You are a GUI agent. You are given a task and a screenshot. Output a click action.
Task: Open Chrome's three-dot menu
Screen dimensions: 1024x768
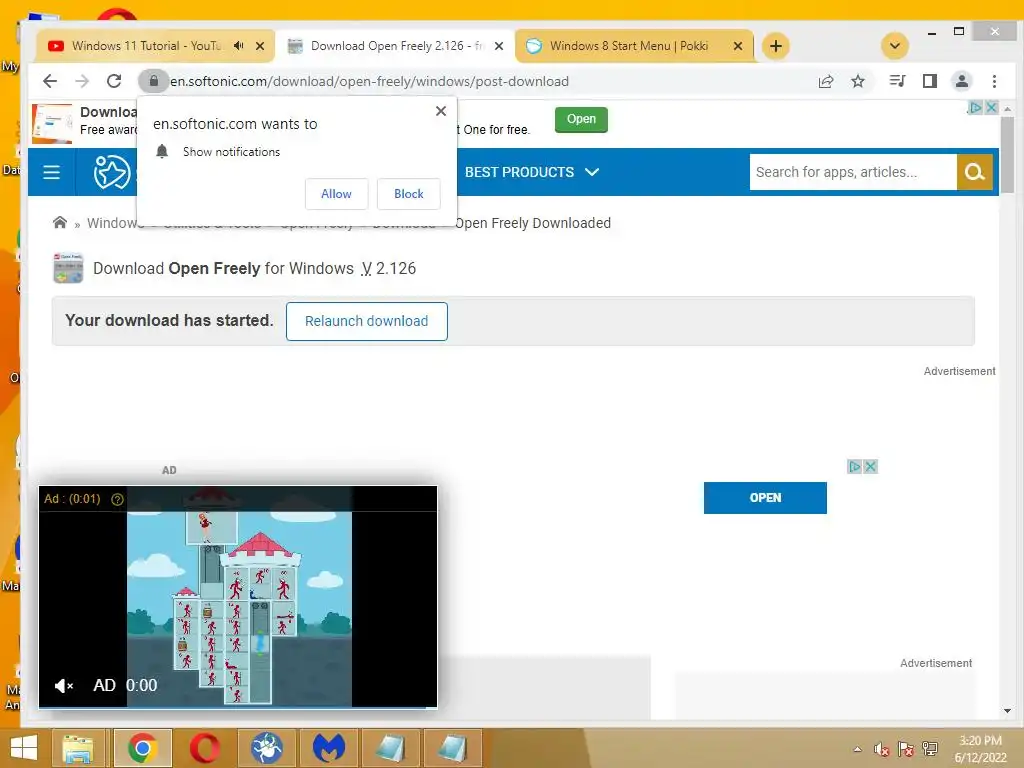[x=994, y=81]
